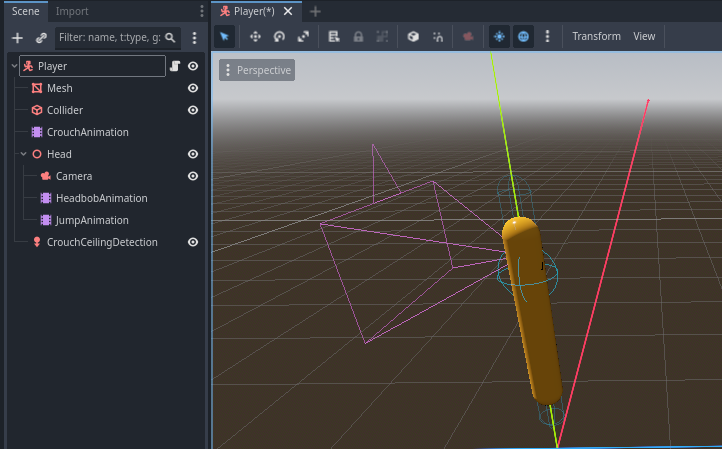Screen dimensions: 722x449
Task: Click the instantiate scene link icon
Action: [41, 38]
